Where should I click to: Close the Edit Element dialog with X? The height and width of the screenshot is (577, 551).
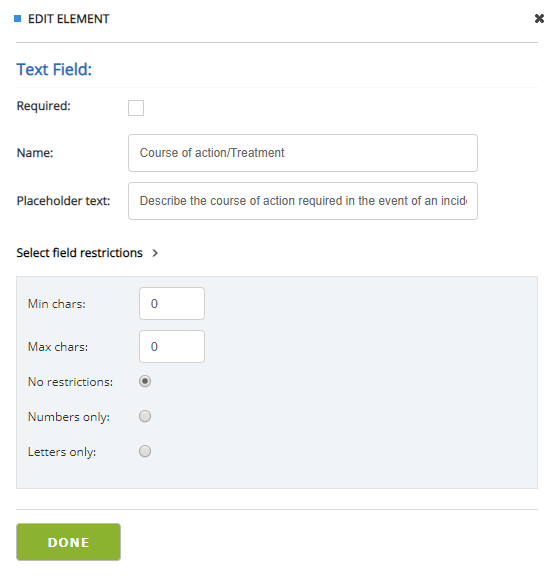[x=539, y=18]
